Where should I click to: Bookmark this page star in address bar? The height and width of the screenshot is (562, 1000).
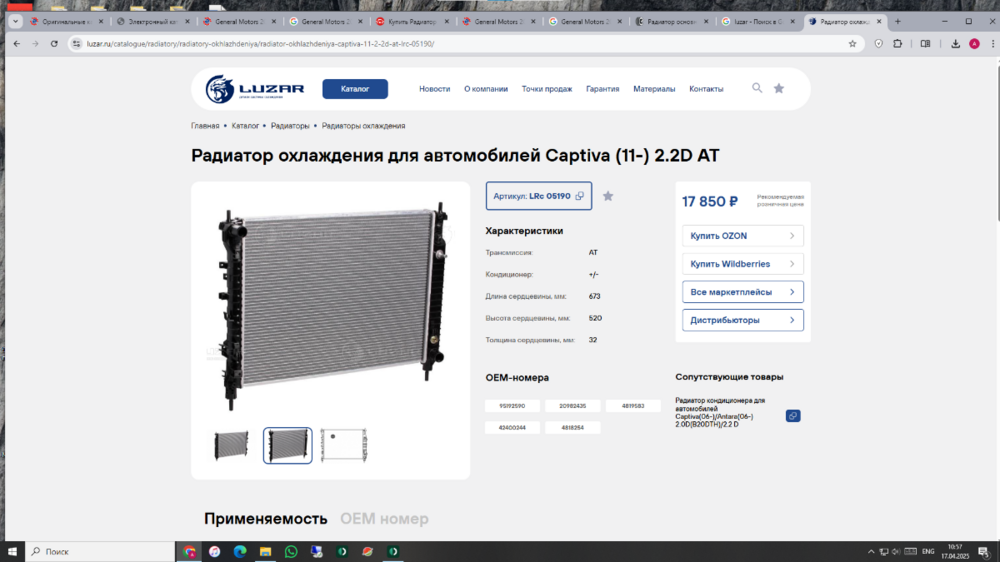[852, 43]
